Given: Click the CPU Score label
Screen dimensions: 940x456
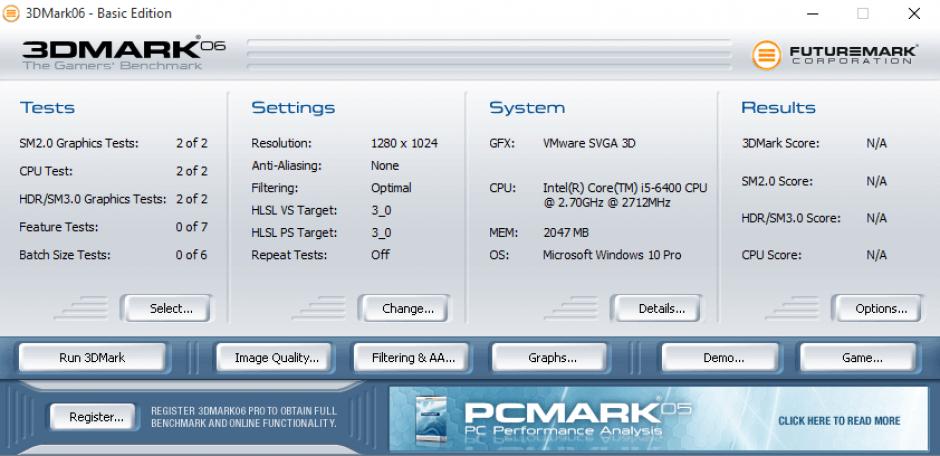Looking at the screenshot, I should 771,255.
